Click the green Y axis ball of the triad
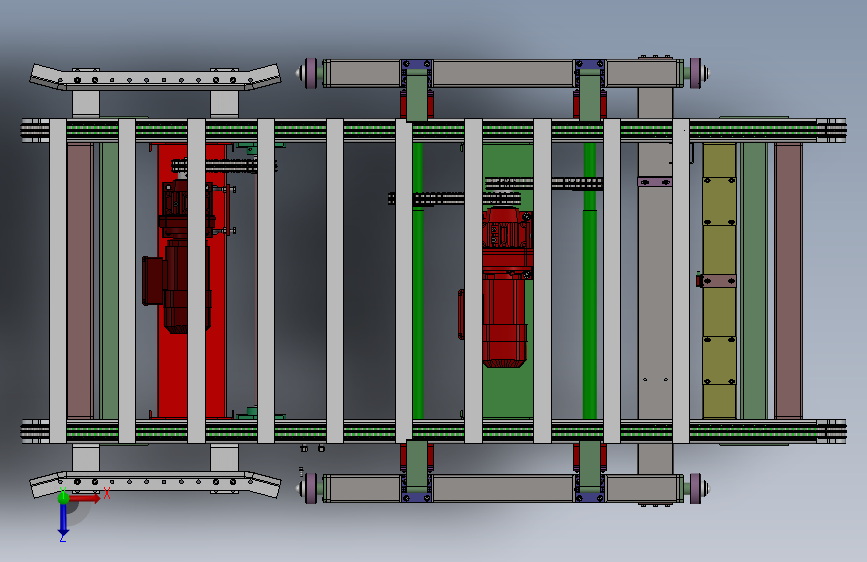The width and height of the screenshot is (867, 562). (x=63, y=497)
